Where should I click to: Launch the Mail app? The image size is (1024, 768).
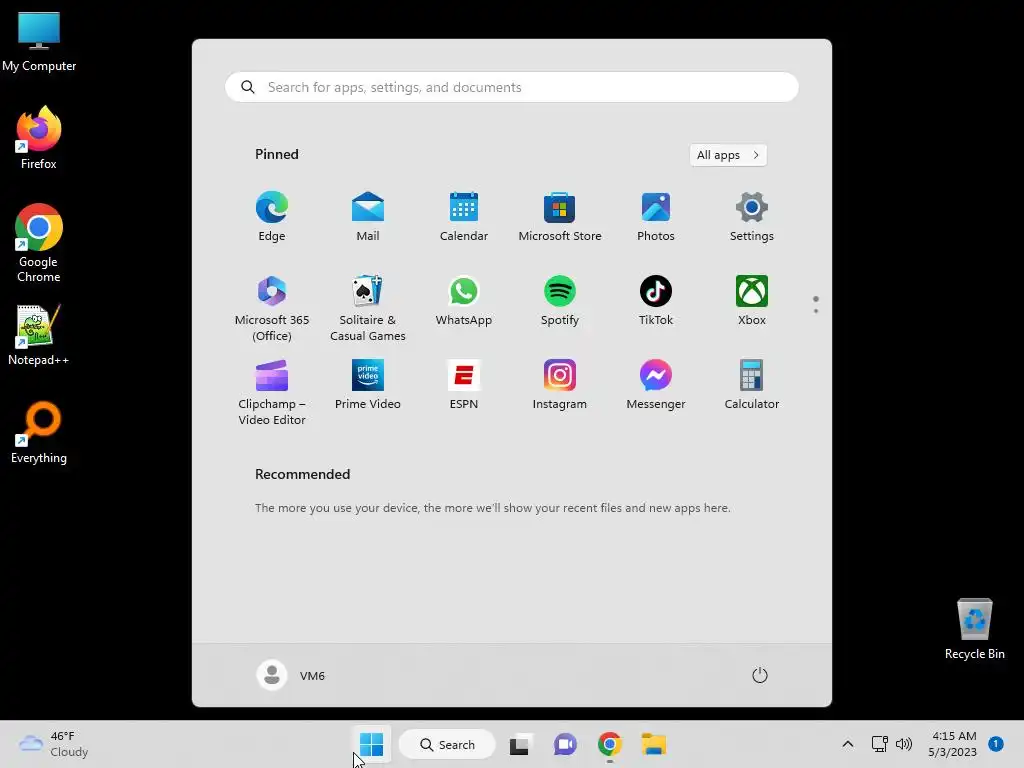368,217
